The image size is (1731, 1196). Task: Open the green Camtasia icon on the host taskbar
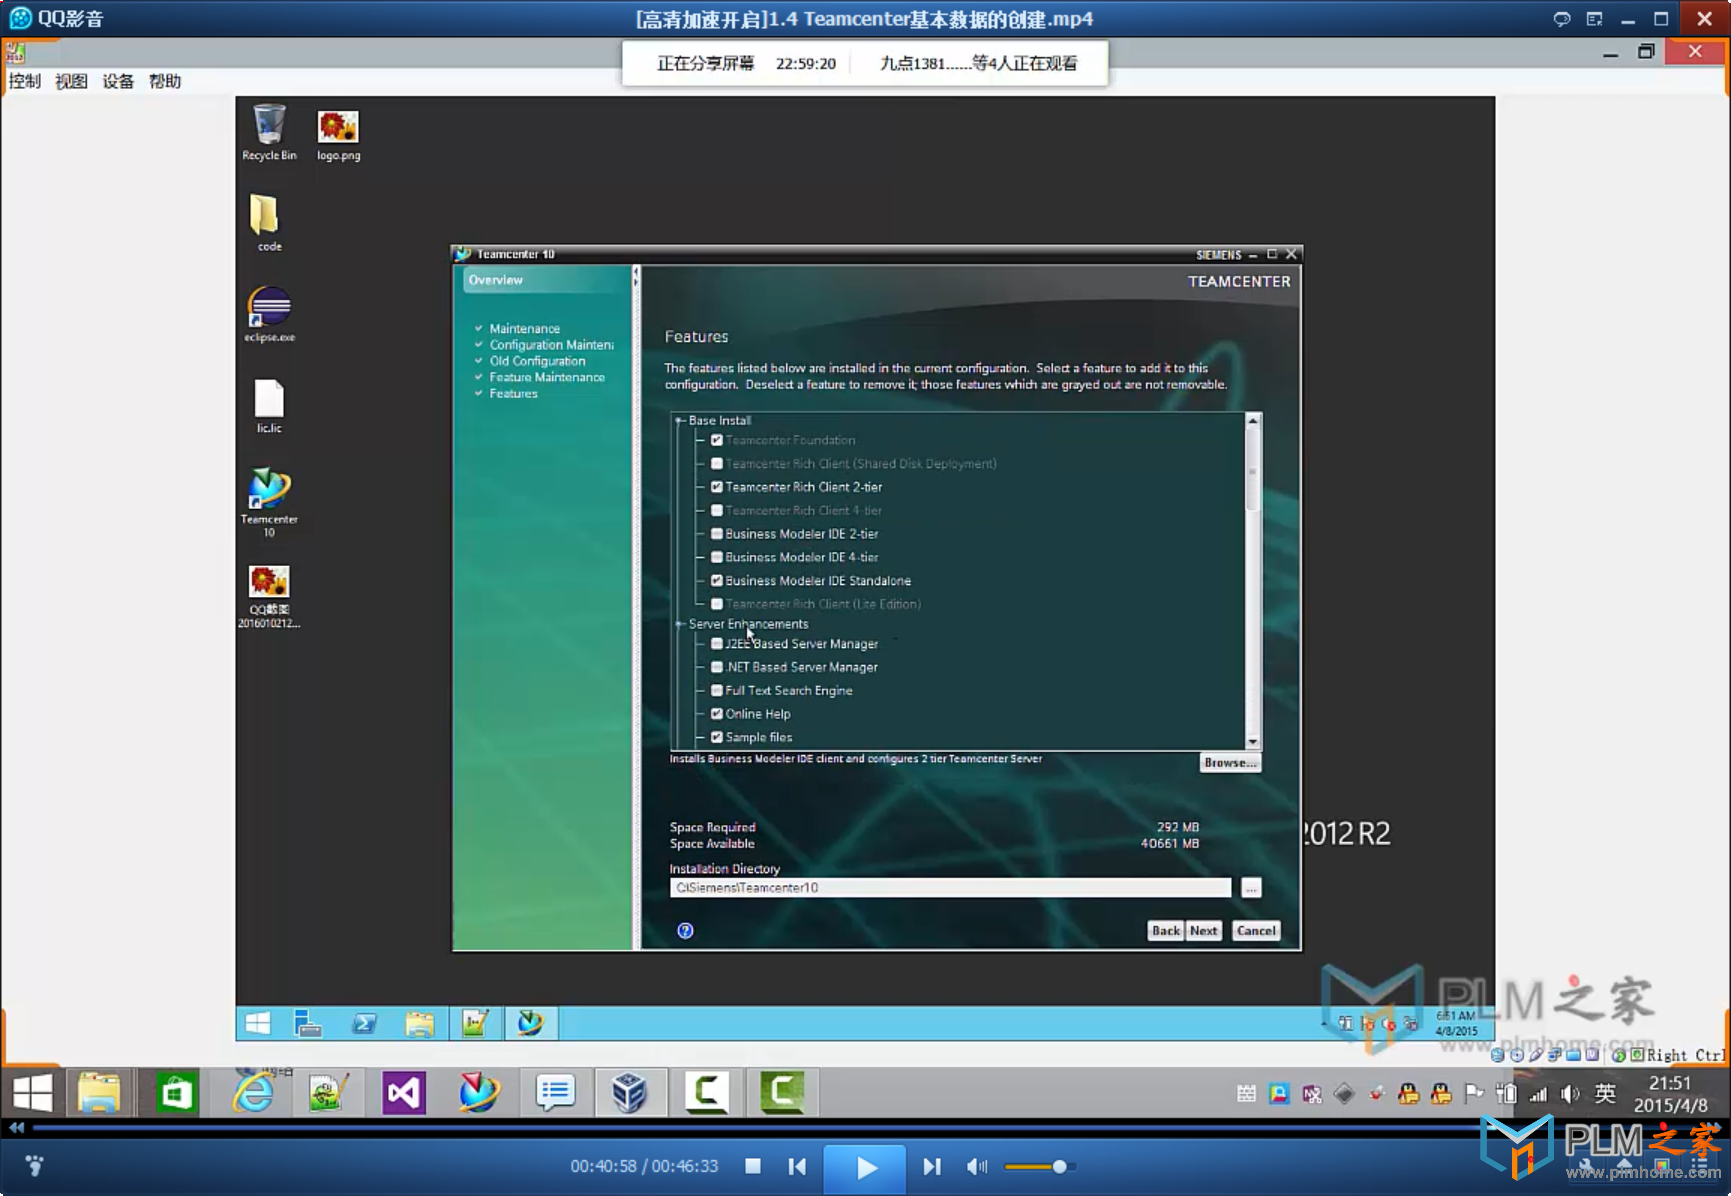[782, 1092]
